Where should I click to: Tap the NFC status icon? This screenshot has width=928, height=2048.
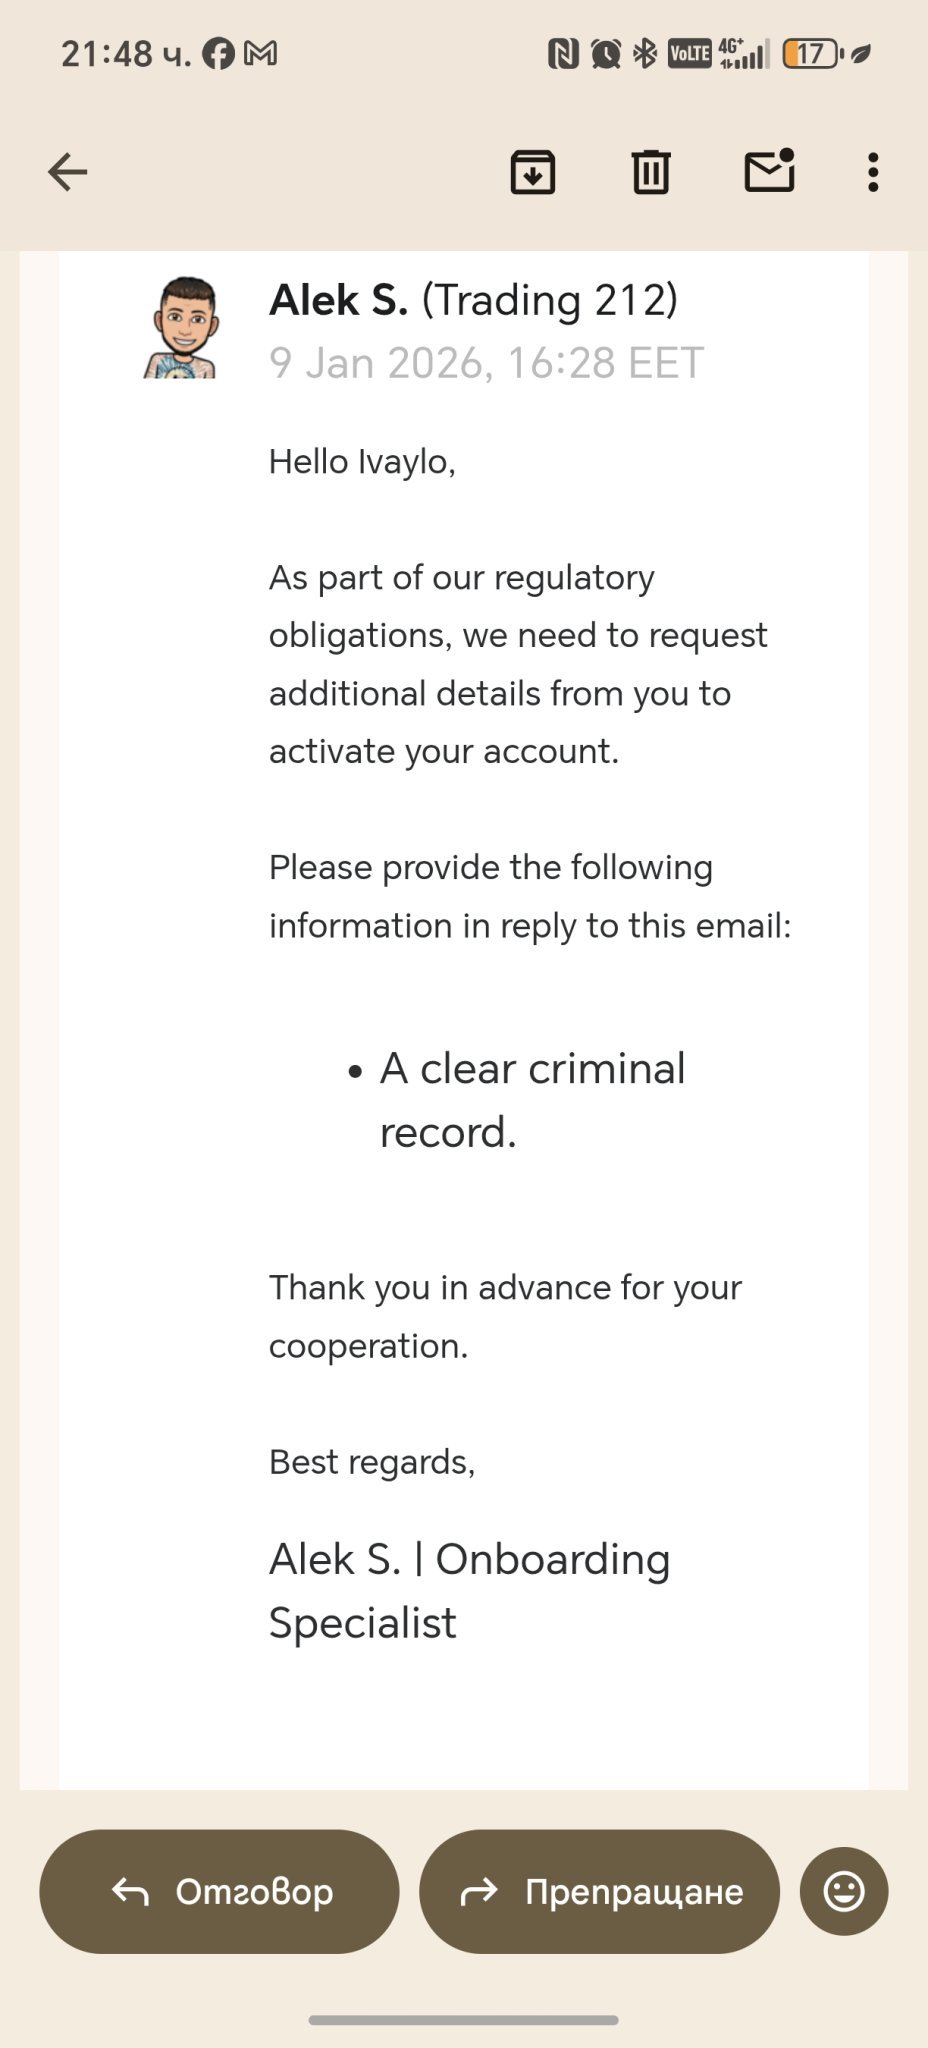pyautogui.click(x=563, y=54)
